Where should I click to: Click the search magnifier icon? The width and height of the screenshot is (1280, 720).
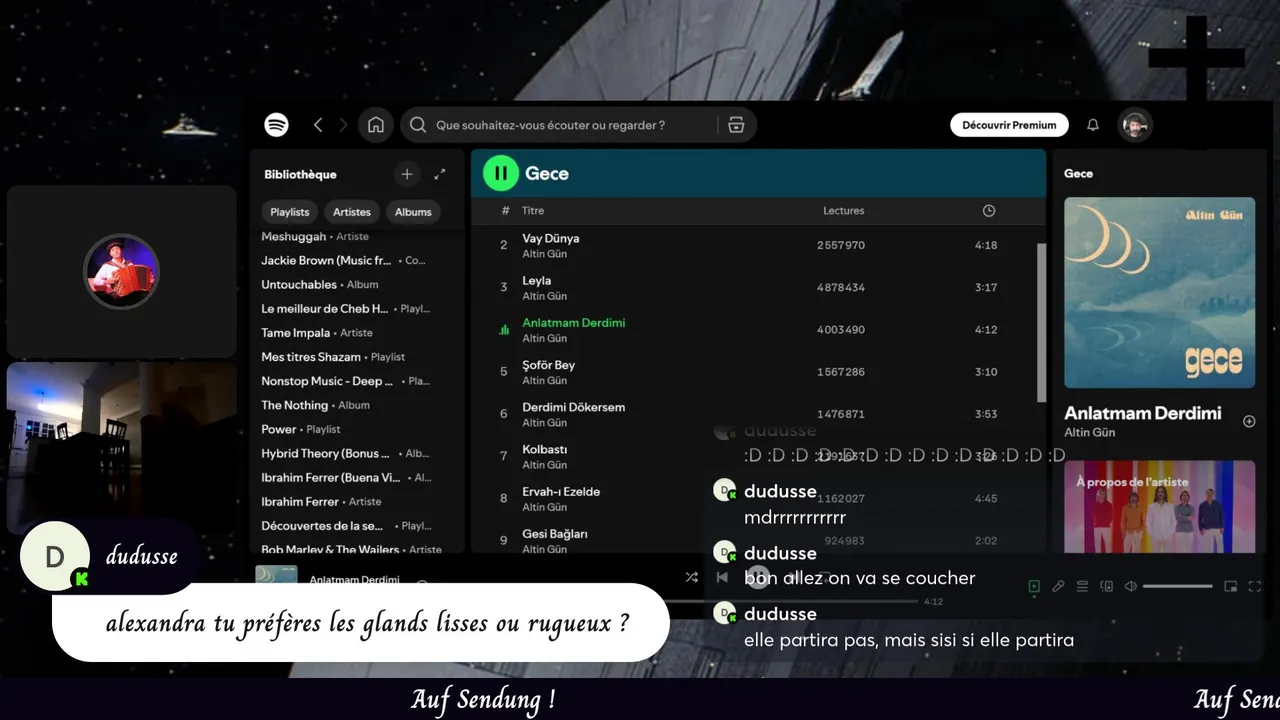click(419, 125)
